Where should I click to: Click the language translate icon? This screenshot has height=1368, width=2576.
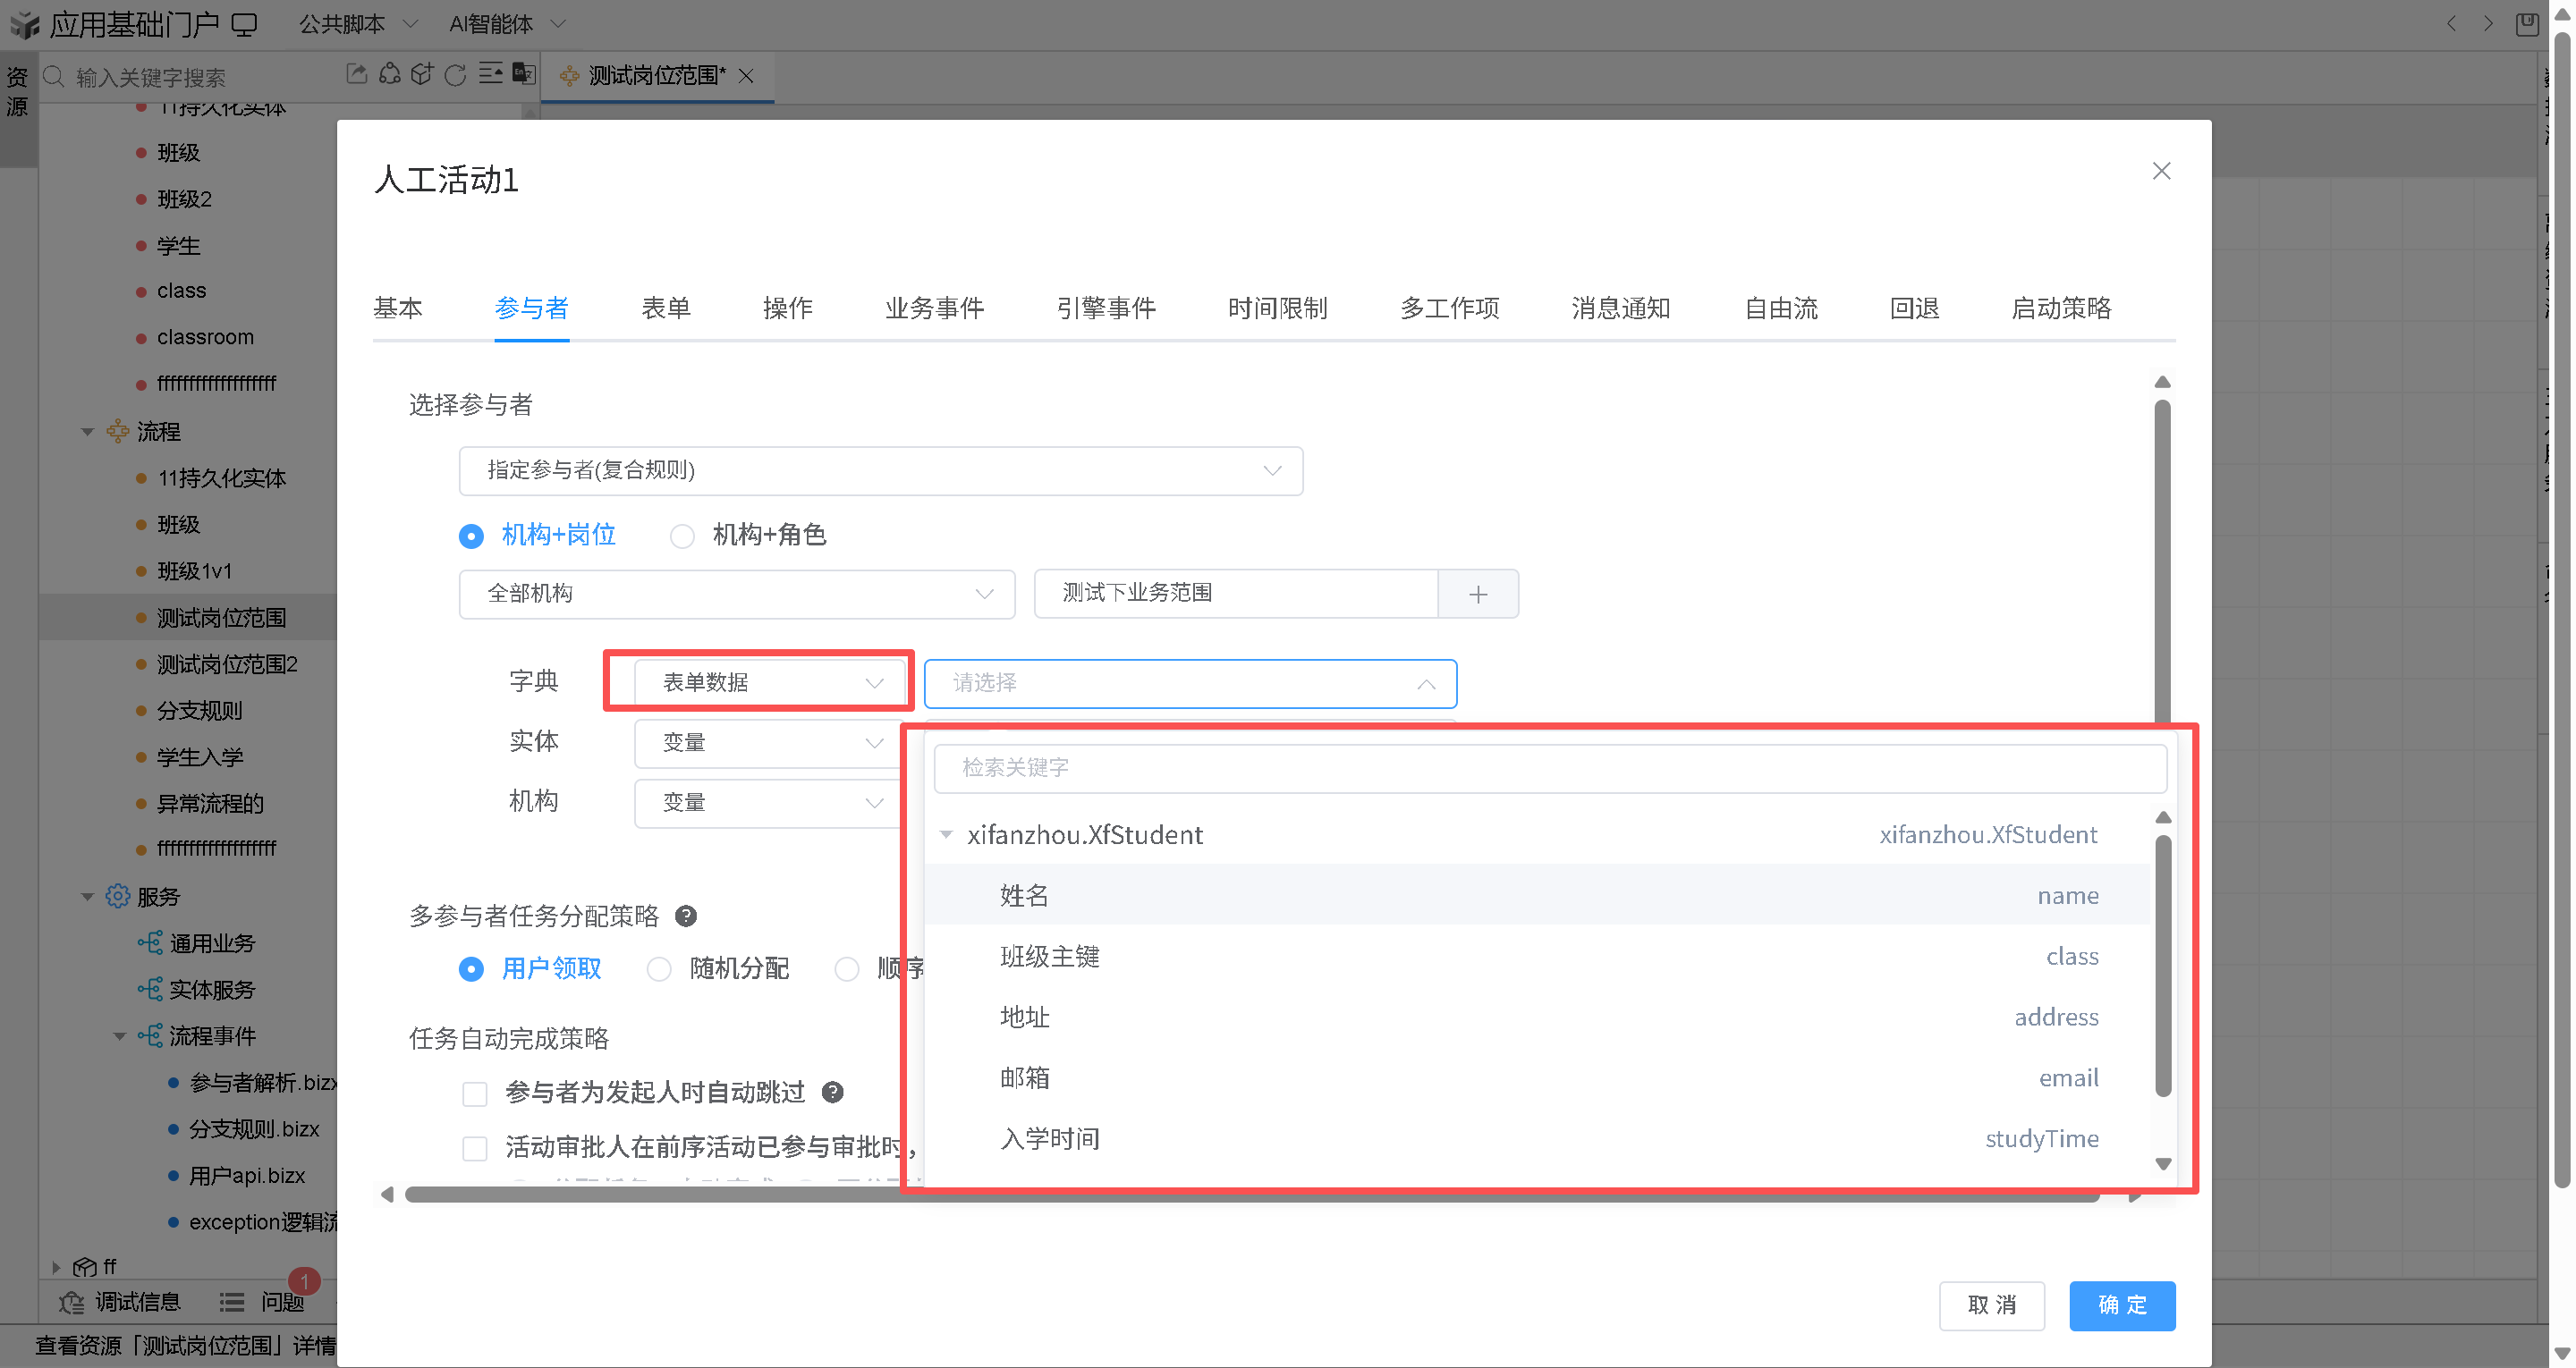click(524, 74)
